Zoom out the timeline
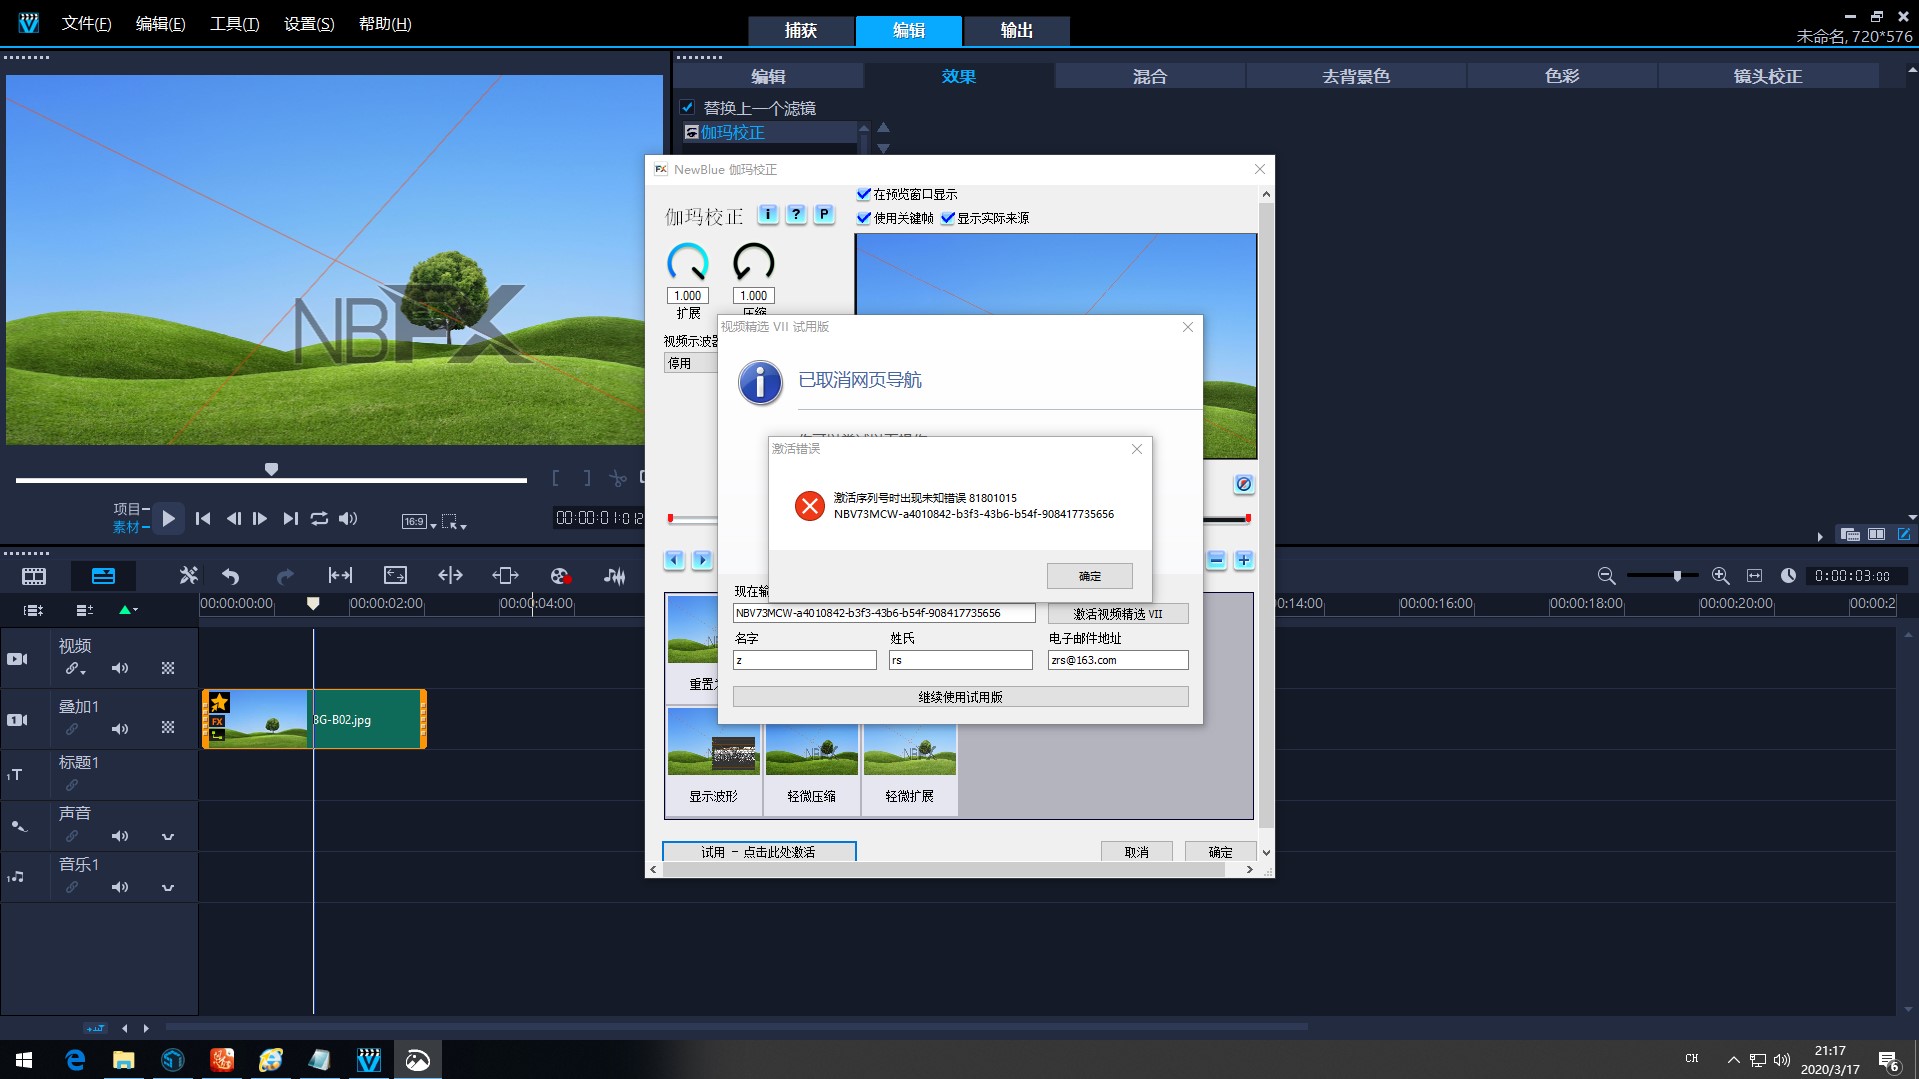 click(1606, 576)
